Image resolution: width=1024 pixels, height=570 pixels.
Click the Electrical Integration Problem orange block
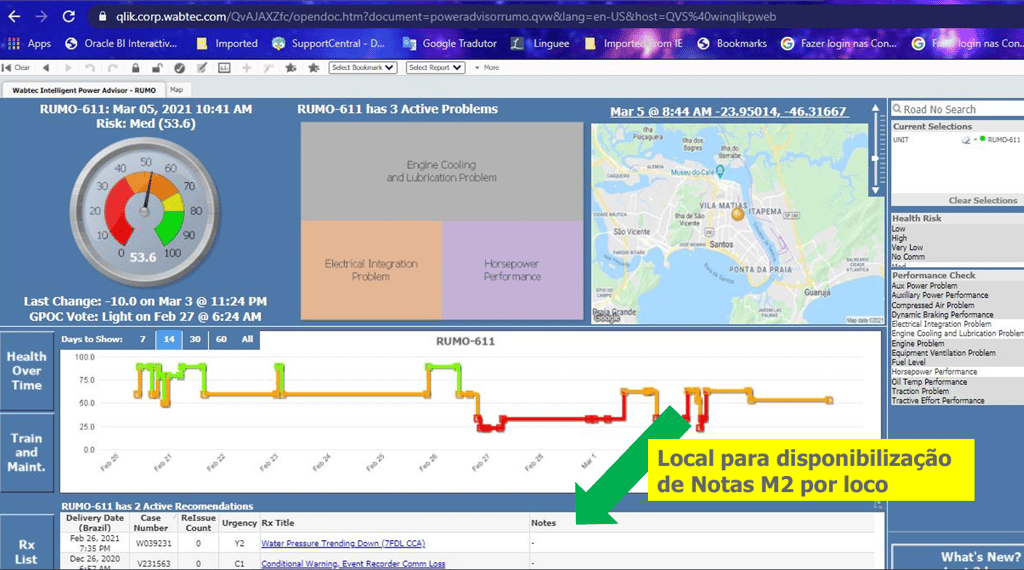371,270
